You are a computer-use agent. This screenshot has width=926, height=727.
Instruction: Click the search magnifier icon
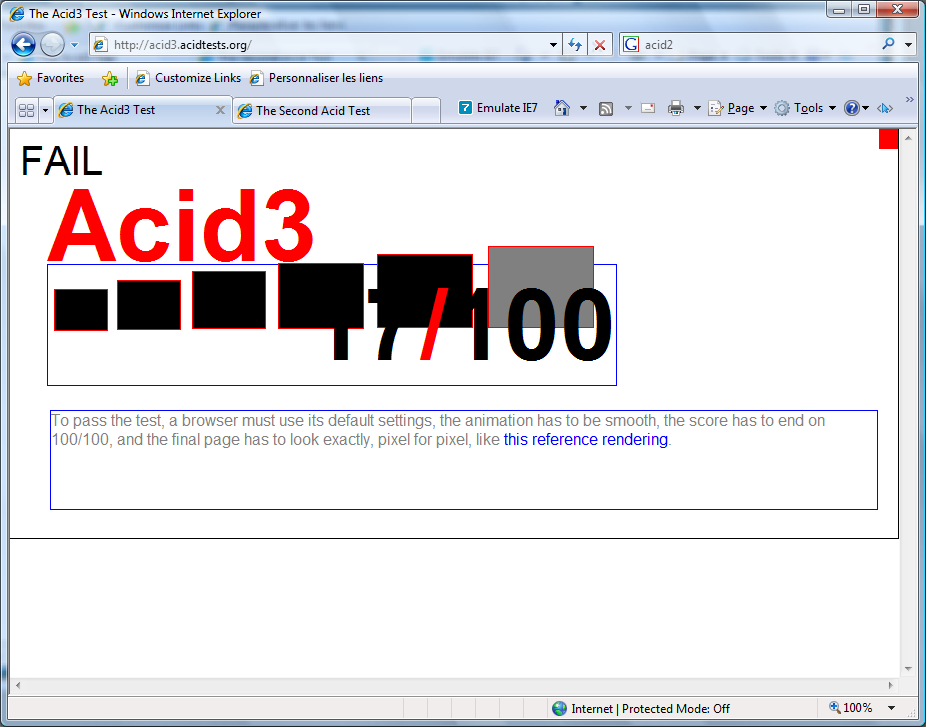[x=888, y=45]
